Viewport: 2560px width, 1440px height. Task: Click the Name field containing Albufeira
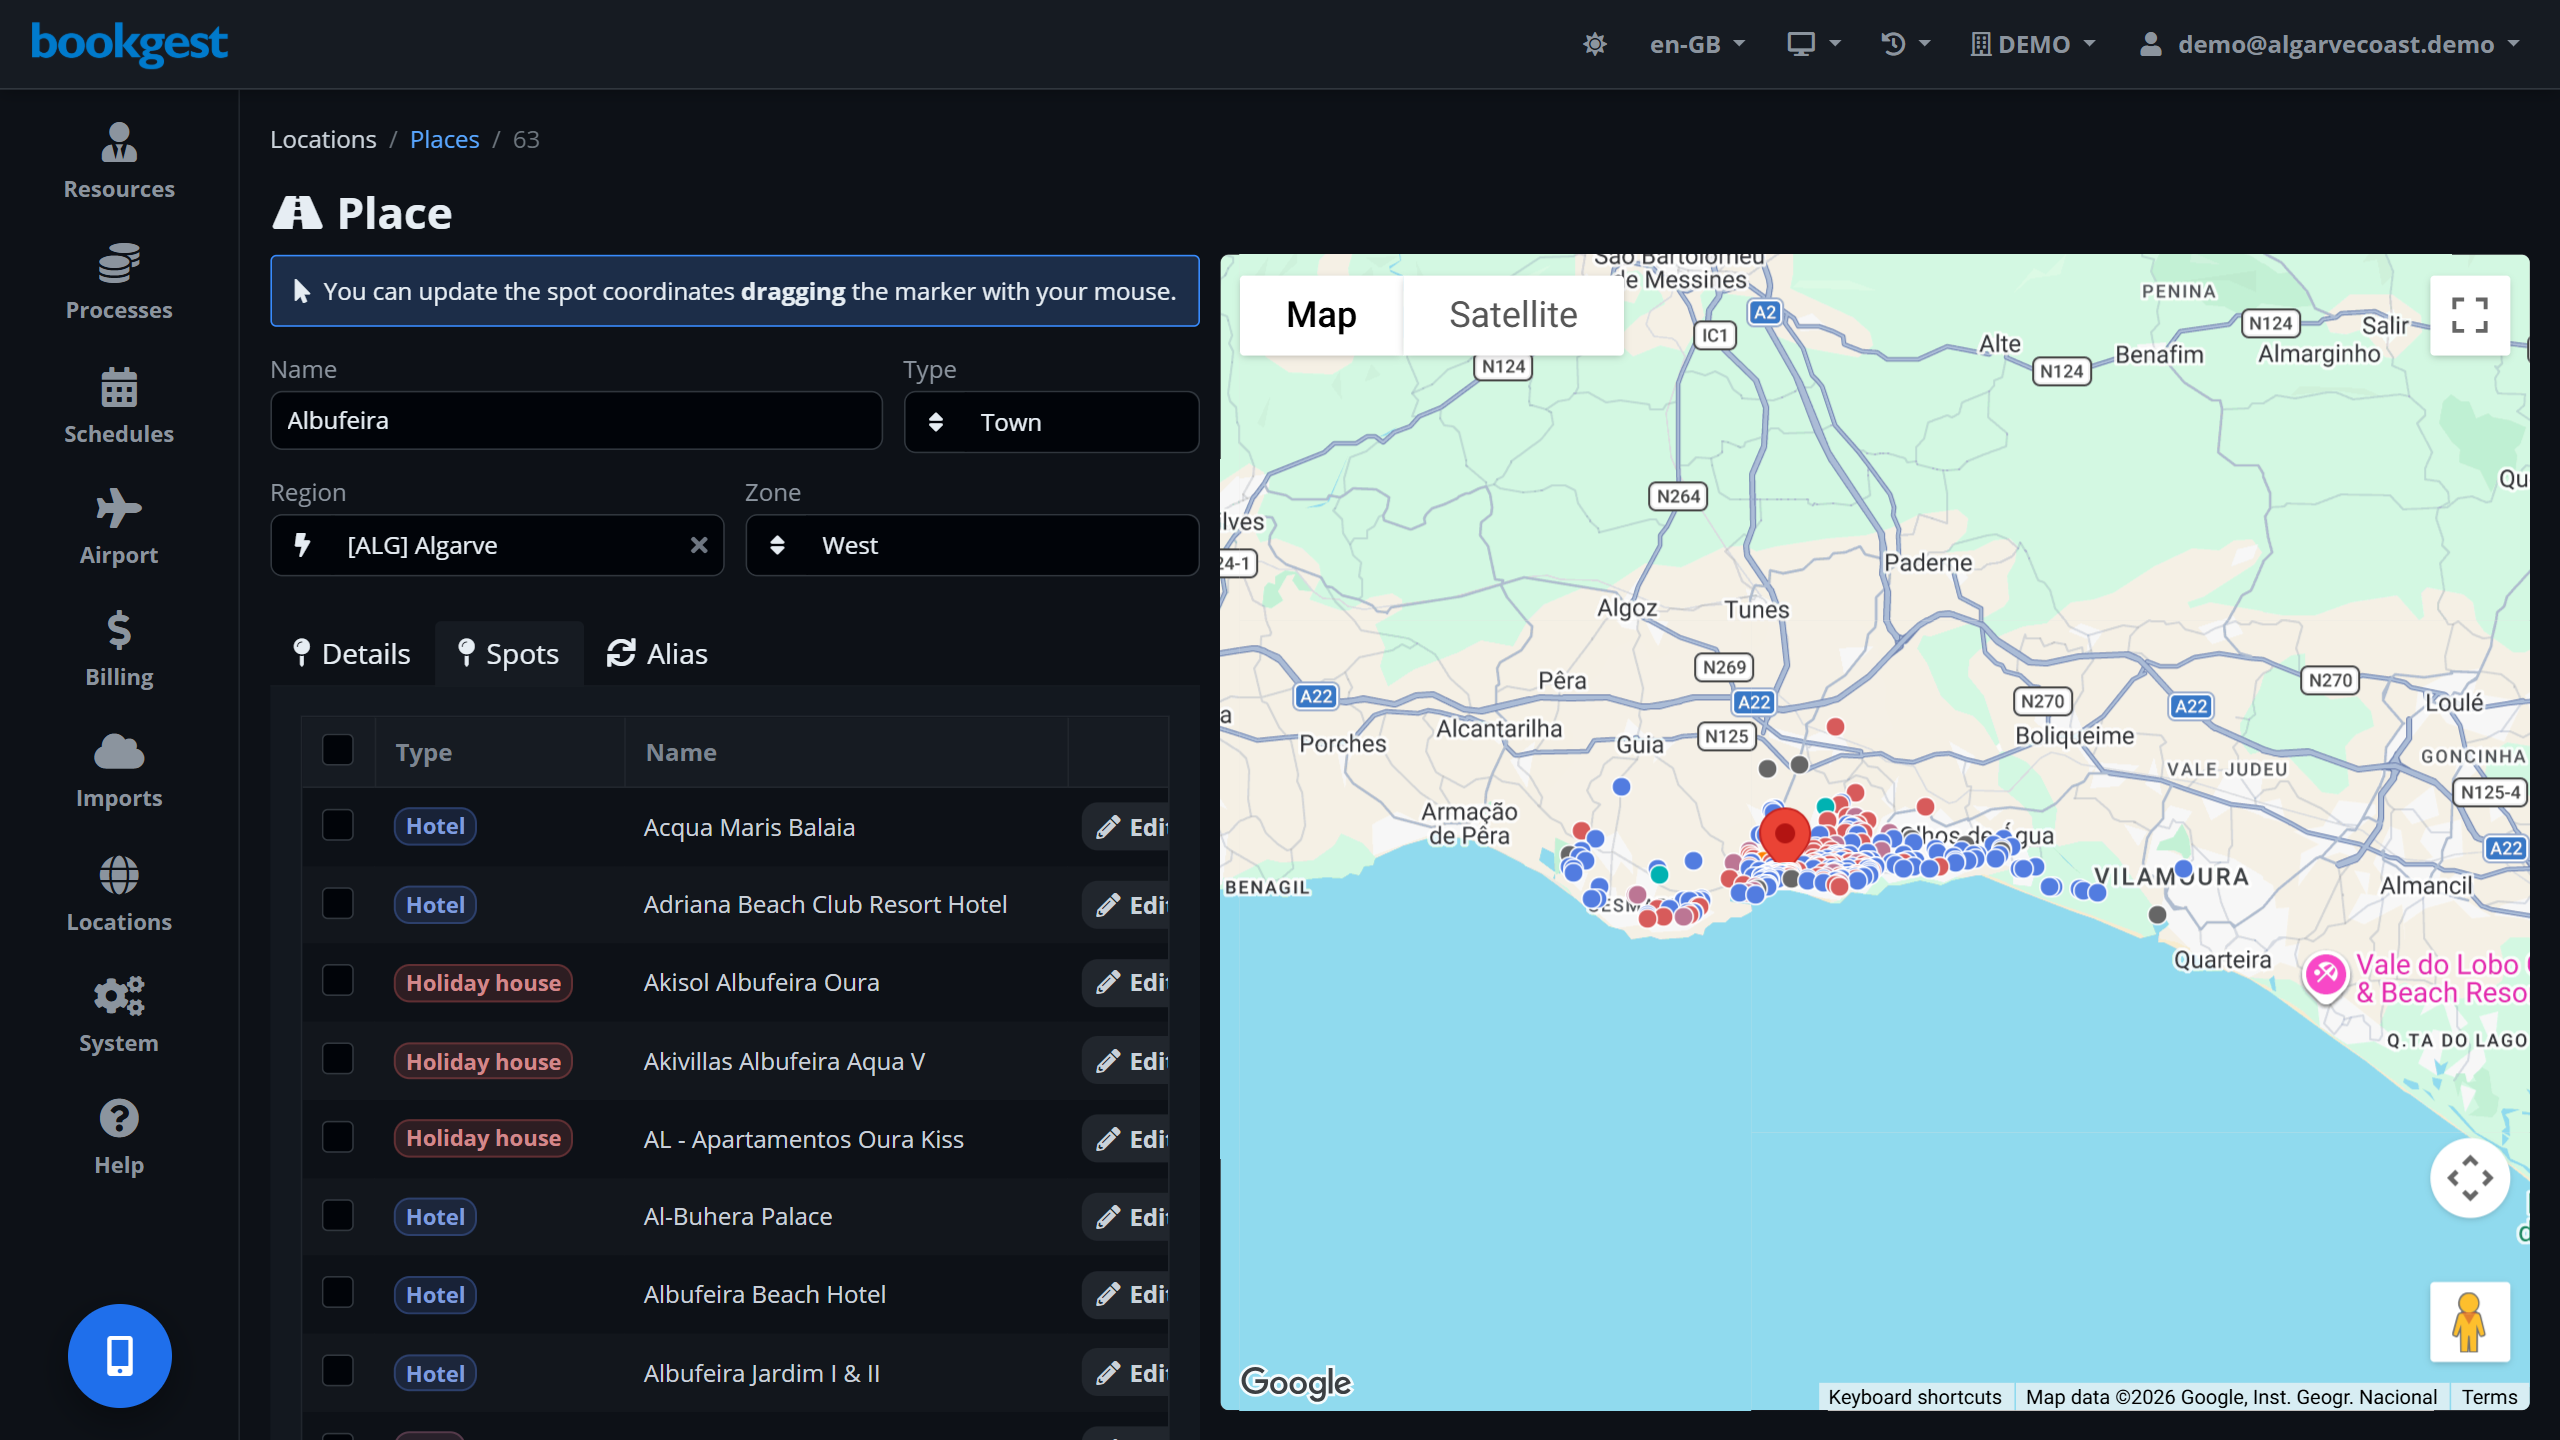tap(576, 420)
